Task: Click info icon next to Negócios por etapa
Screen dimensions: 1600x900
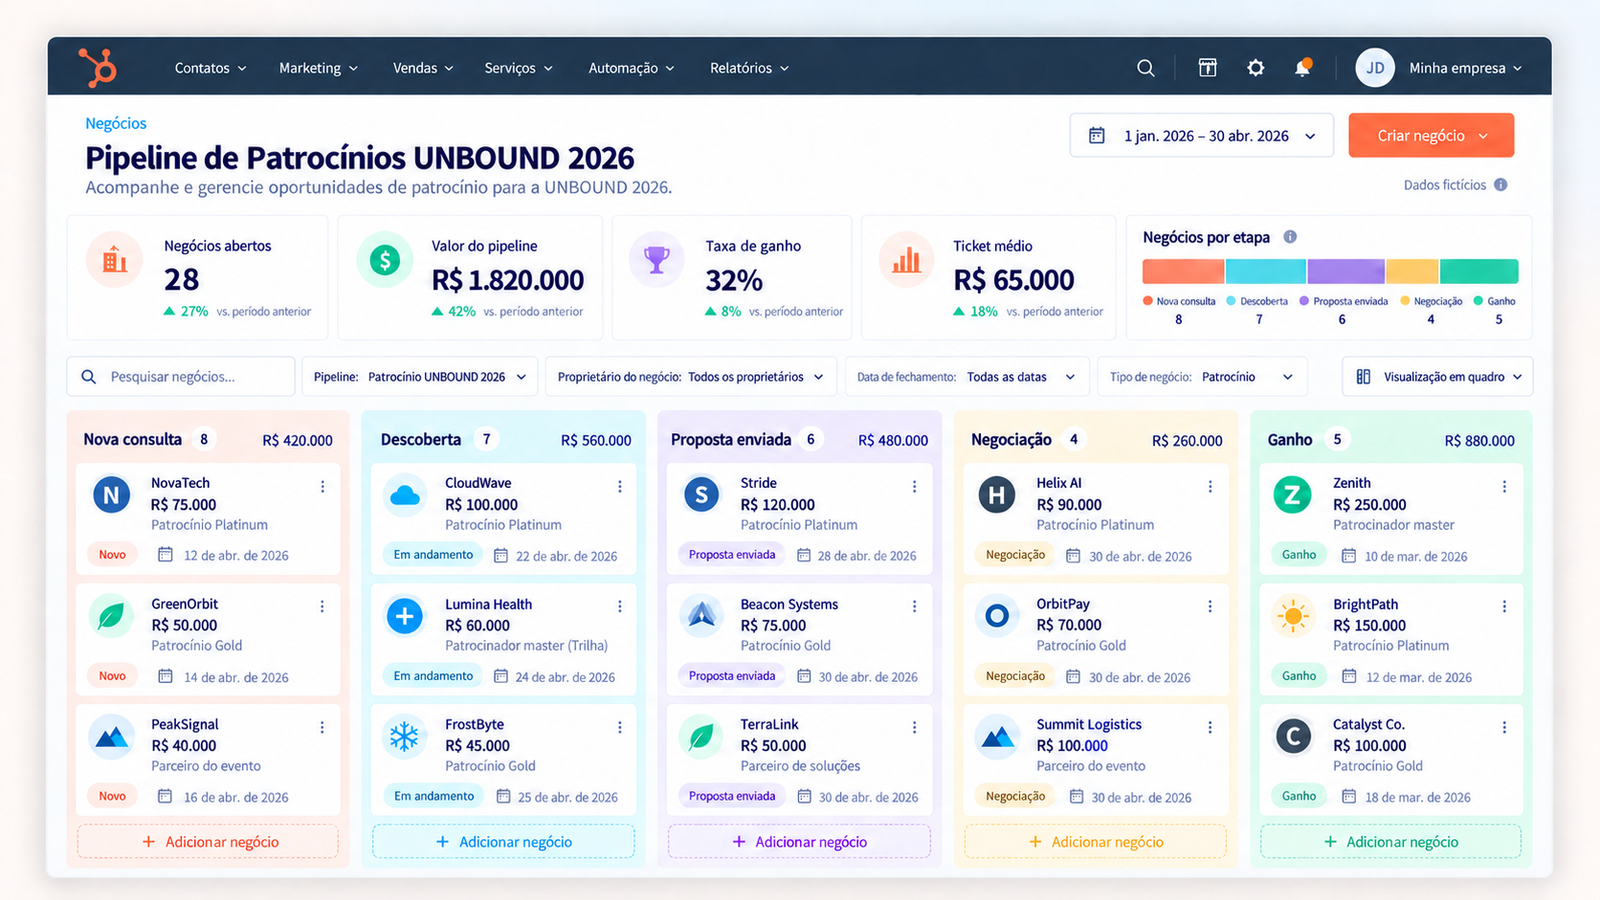Action: pos(1290,237)
